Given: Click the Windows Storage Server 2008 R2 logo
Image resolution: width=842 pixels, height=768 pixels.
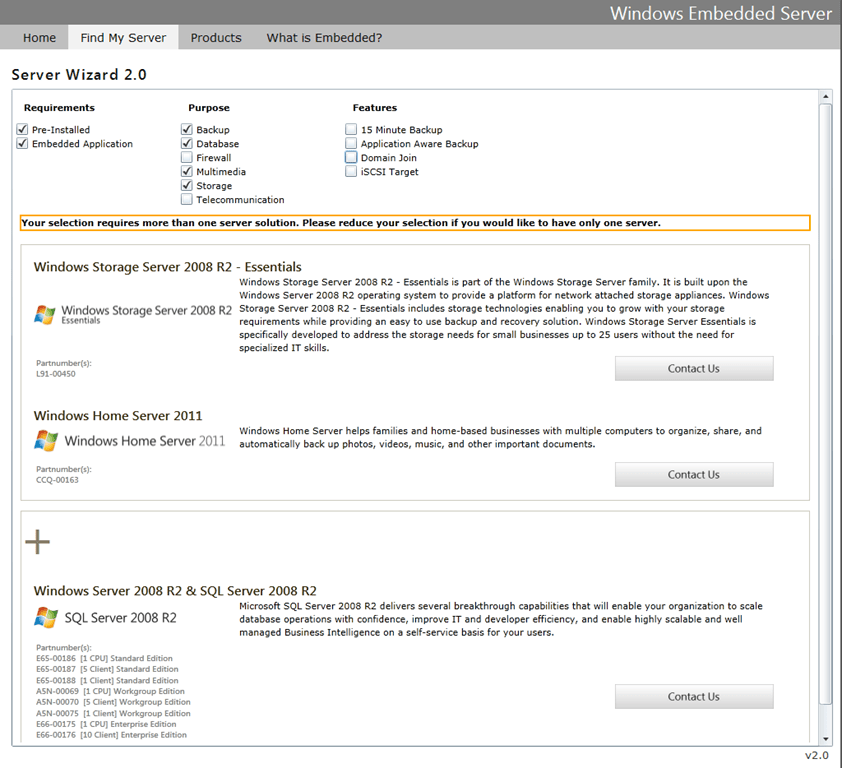Looking at the screenshot, I should (133, 314).
